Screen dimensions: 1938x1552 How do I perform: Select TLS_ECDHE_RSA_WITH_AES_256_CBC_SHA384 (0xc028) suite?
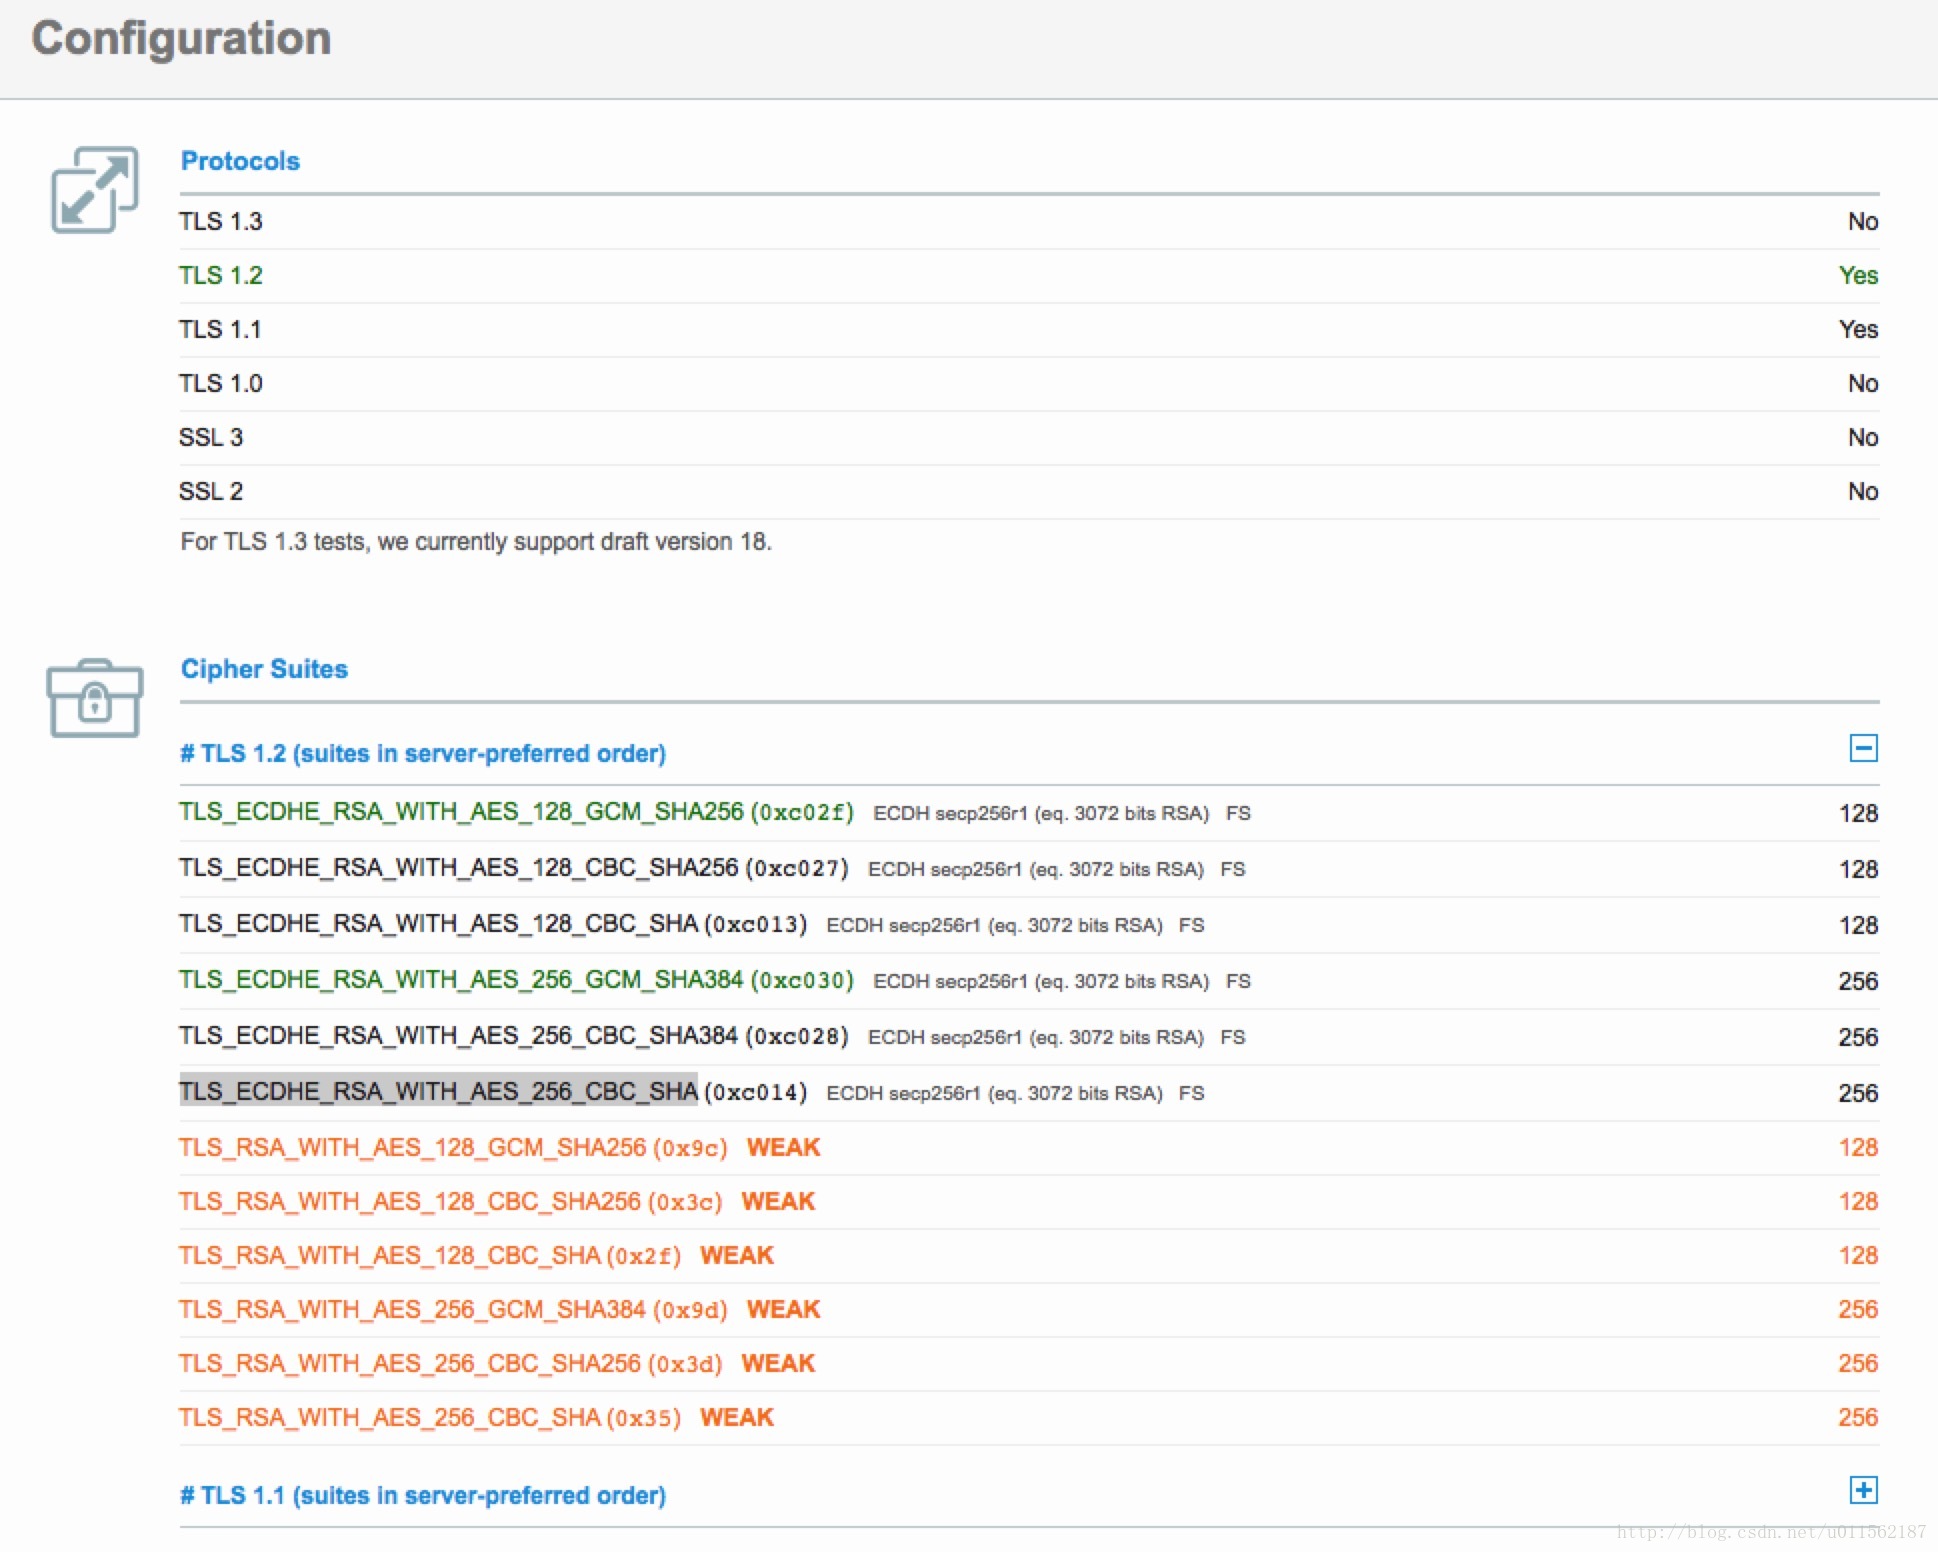coord(513,1036)
